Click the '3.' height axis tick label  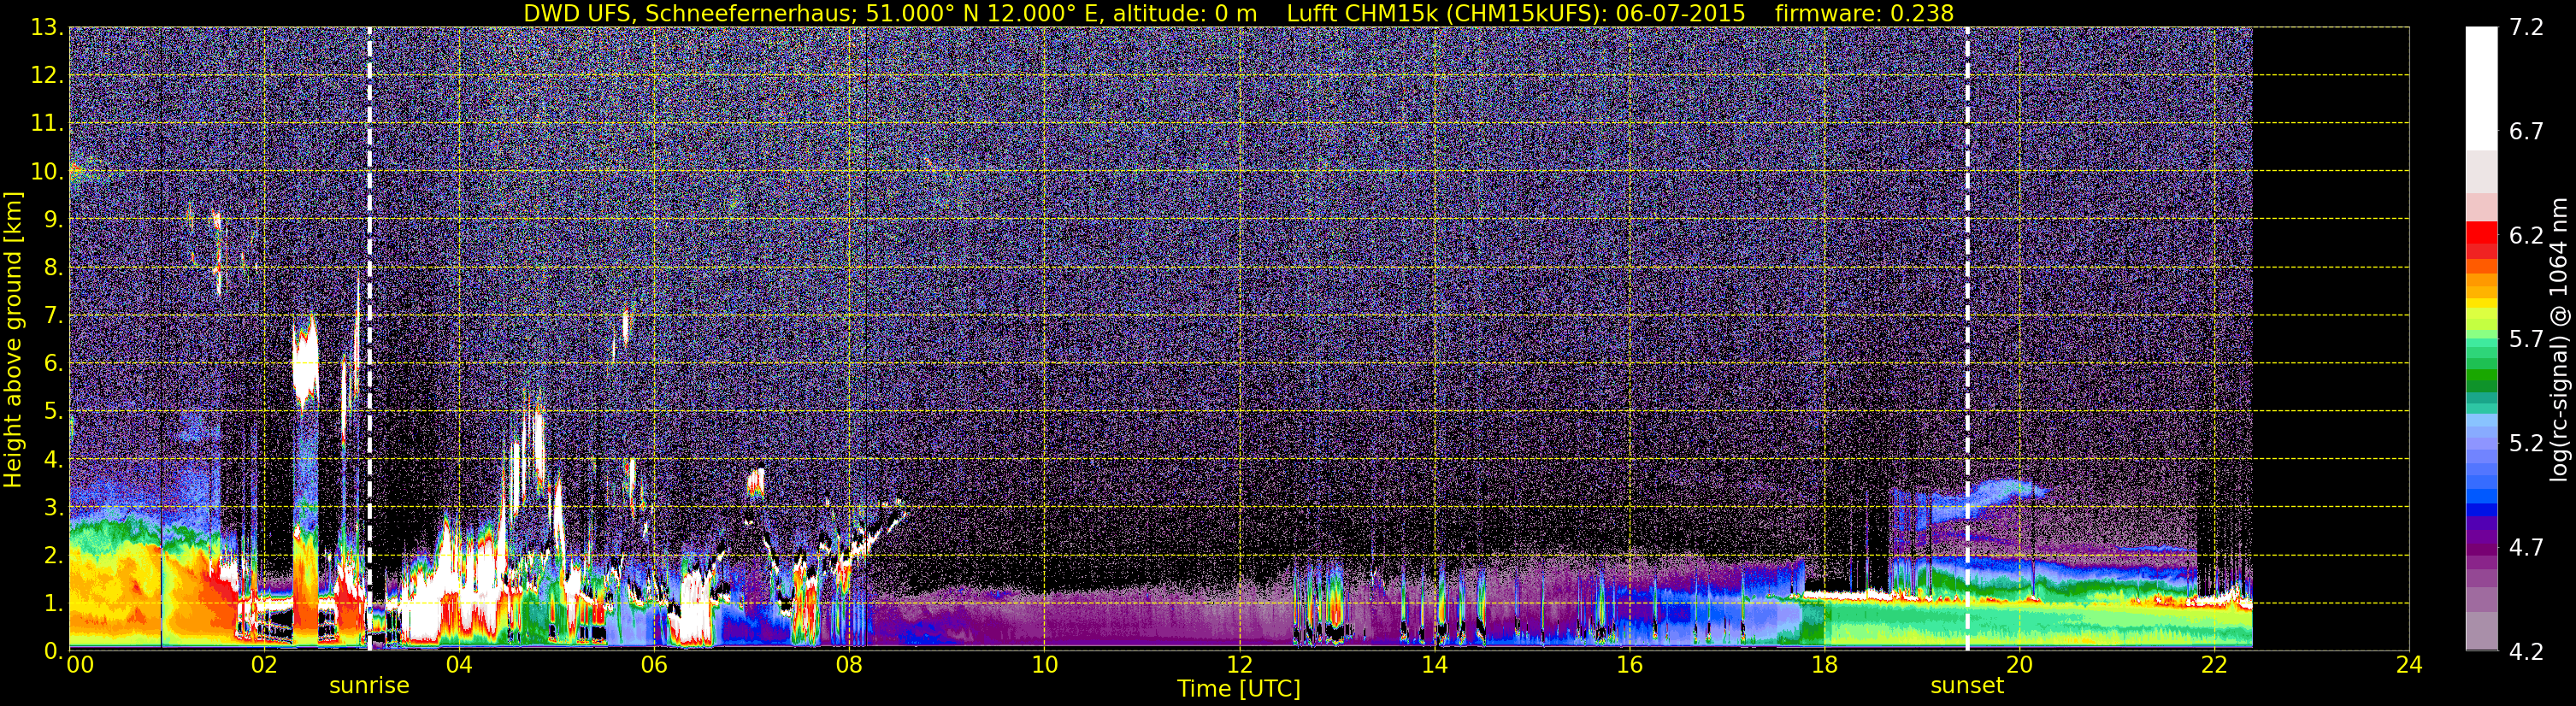tap(53, 508)
